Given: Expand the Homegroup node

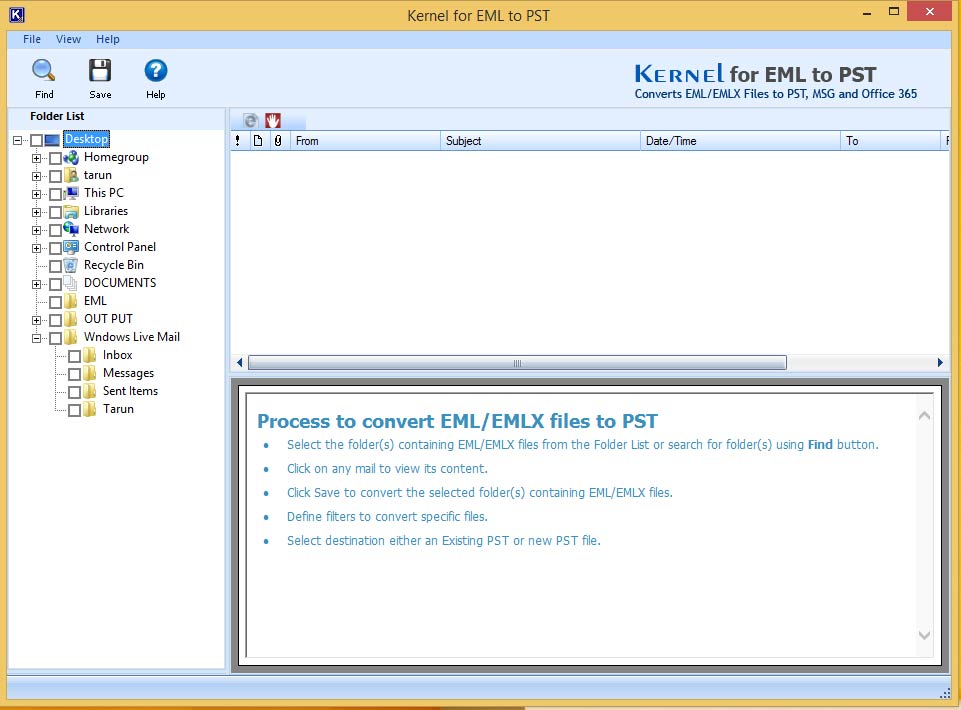Looking at the screenshot, I should (36, 158).
